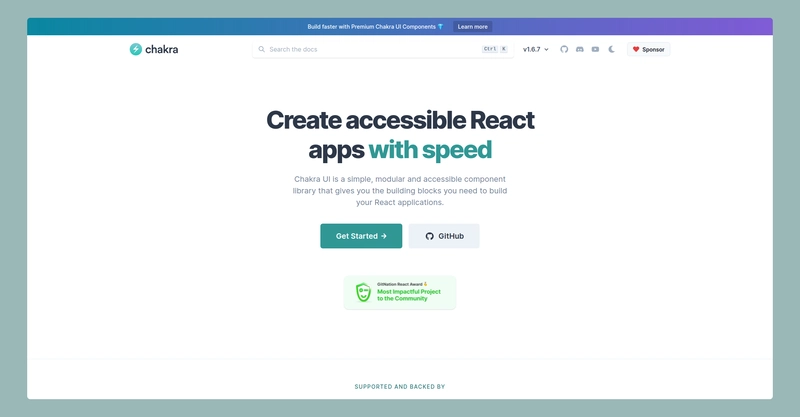
Task: Click the chevron beside the version number
Action: tap(546, 49)
